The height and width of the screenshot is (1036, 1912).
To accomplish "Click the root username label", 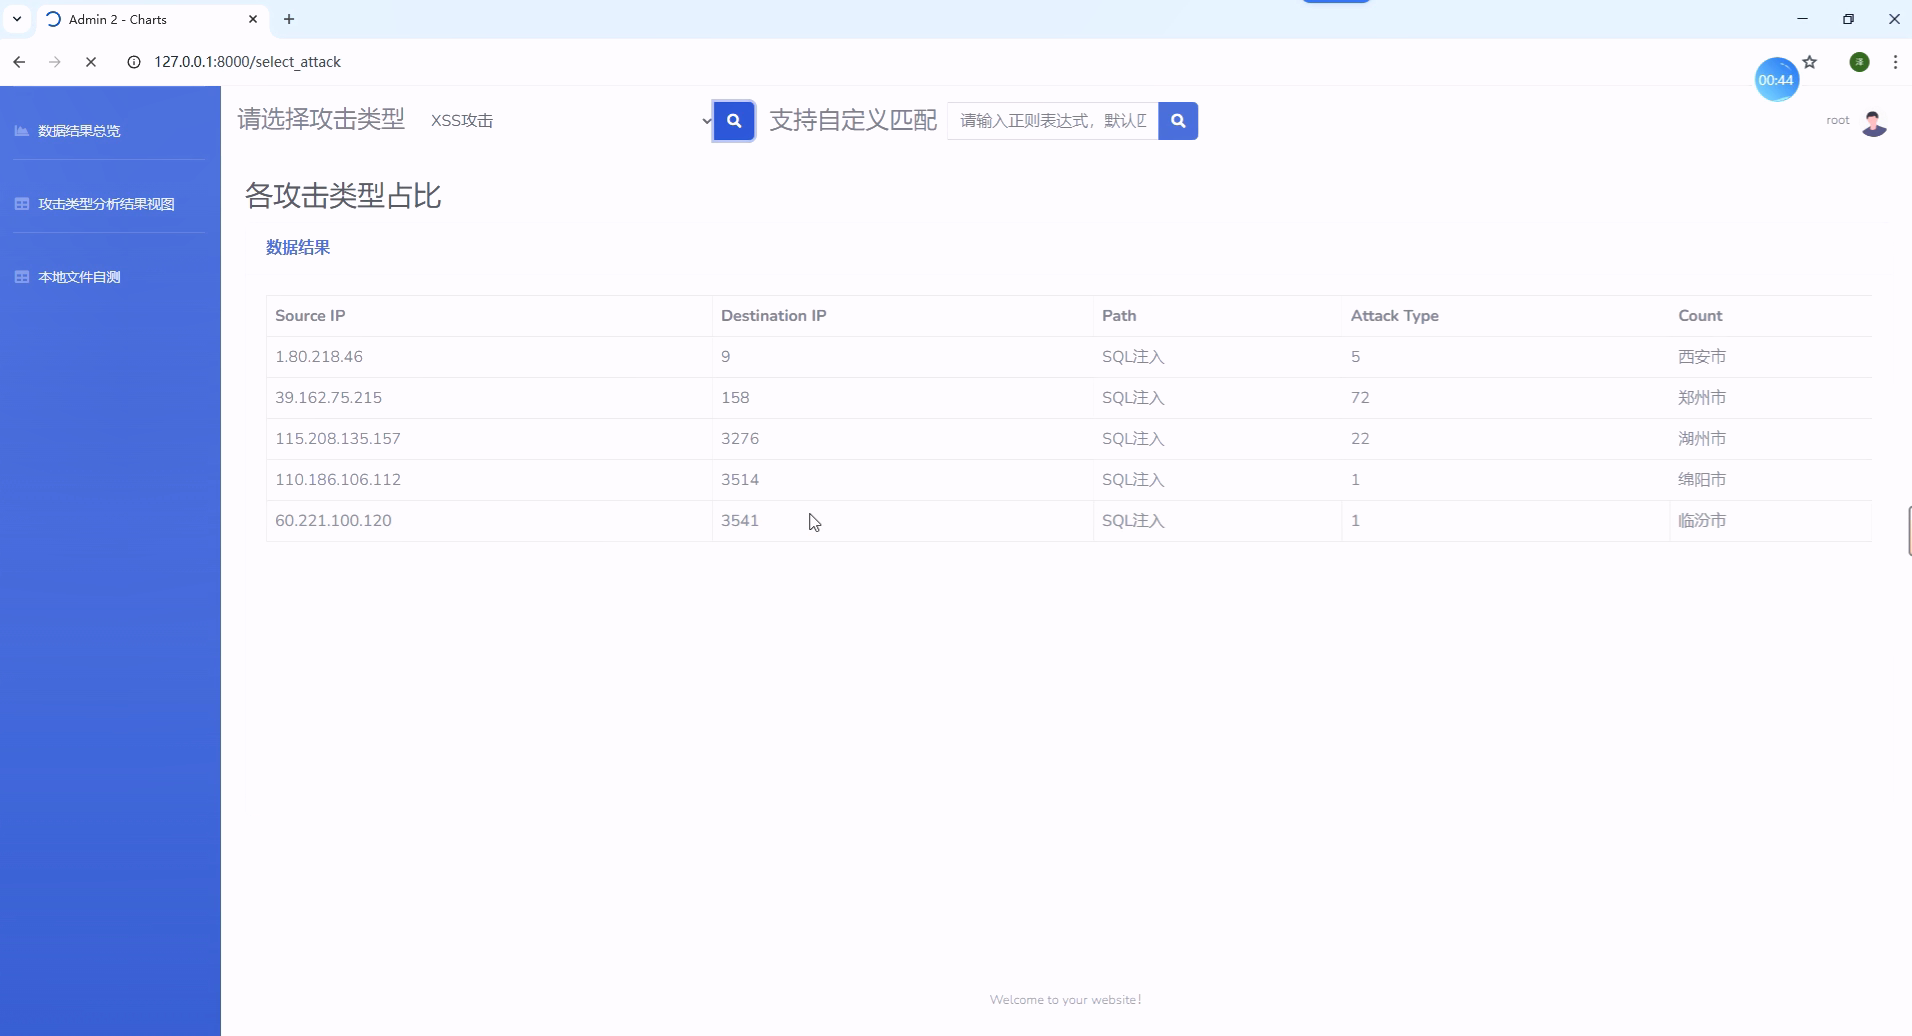I will (x=1837, y=120).
